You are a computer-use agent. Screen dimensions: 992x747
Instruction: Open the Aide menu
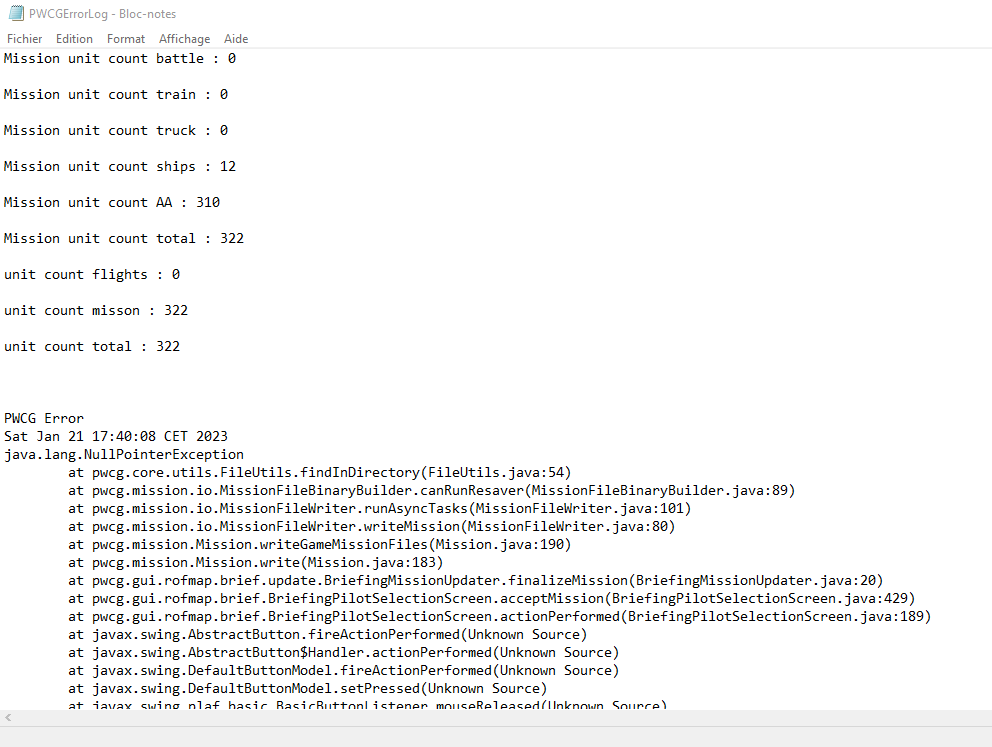click(236, 39)
